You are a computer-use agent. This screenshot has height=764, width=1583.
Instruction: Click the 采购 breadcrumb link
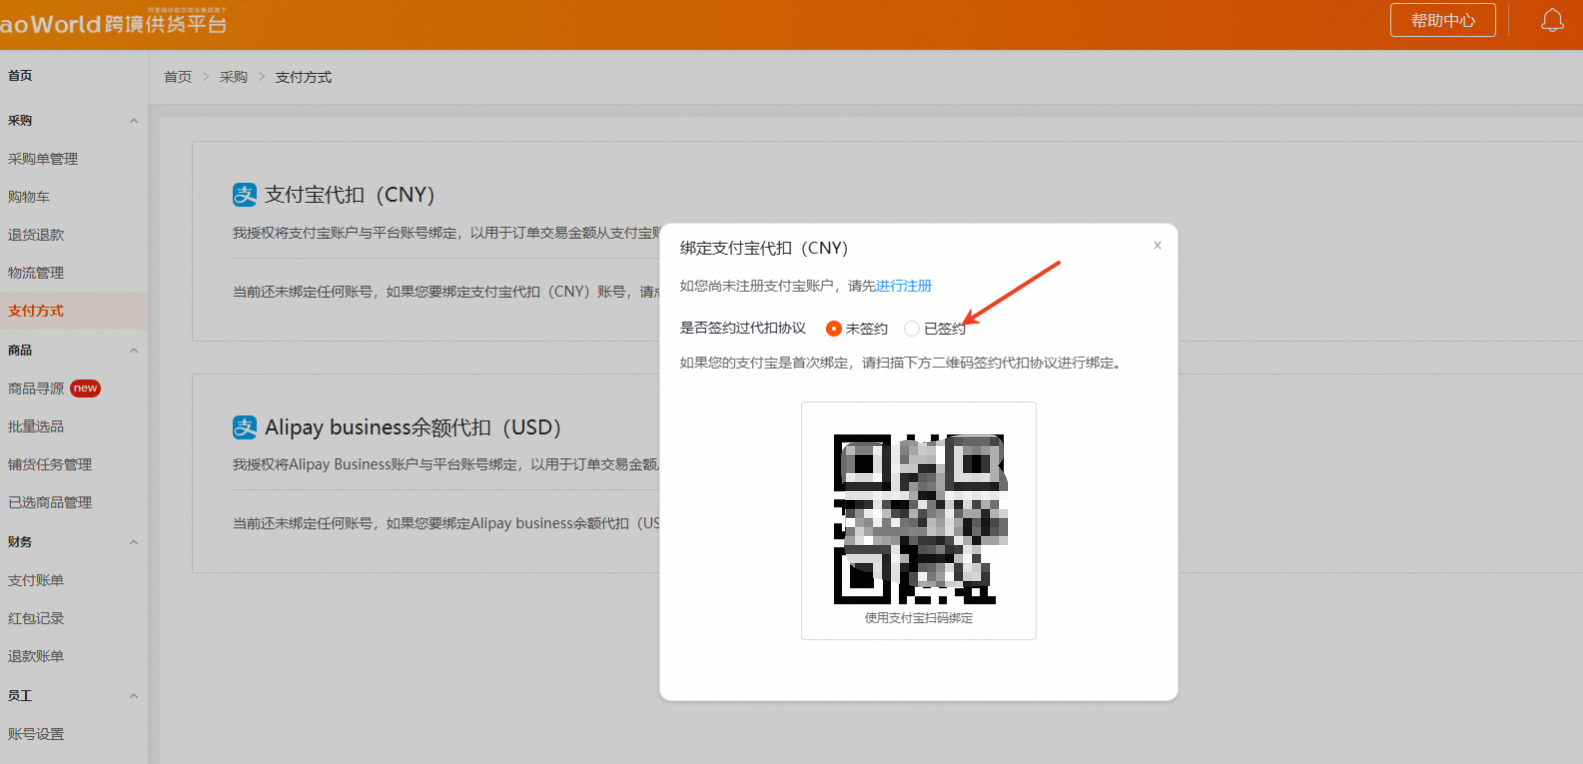[x=234, y=77]
